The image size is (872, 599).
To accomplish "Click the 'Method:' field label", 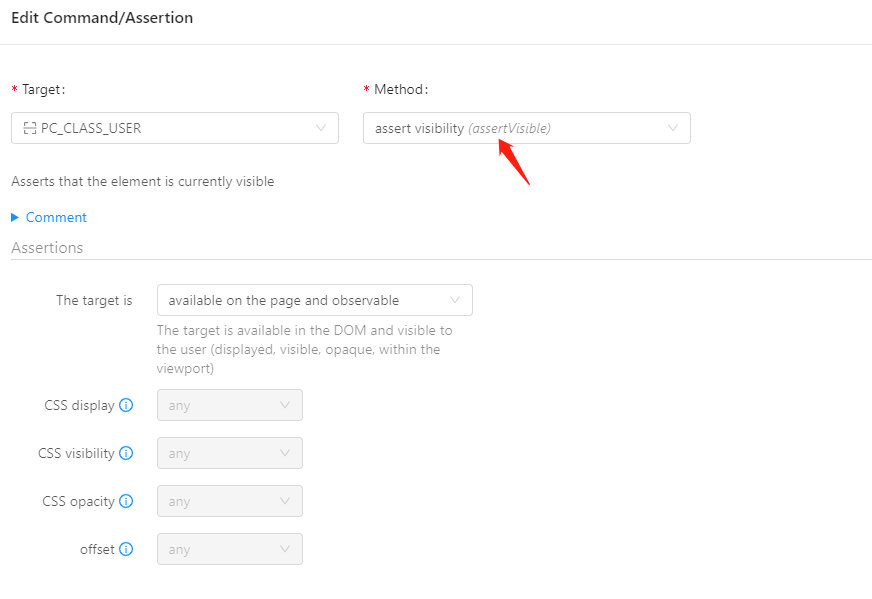I will tap(400, 90).
